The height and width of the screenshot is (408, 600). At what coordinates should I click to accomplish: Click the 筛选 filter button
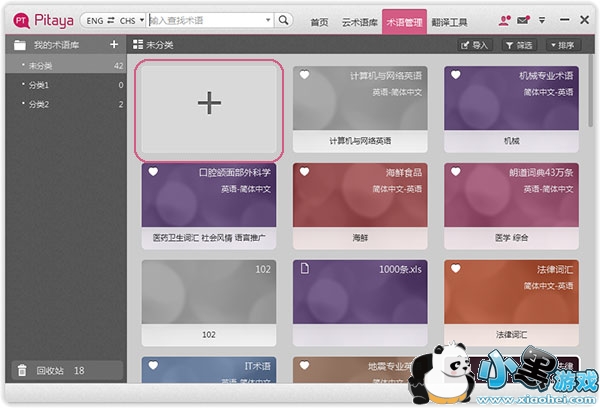tap(519, 45)
